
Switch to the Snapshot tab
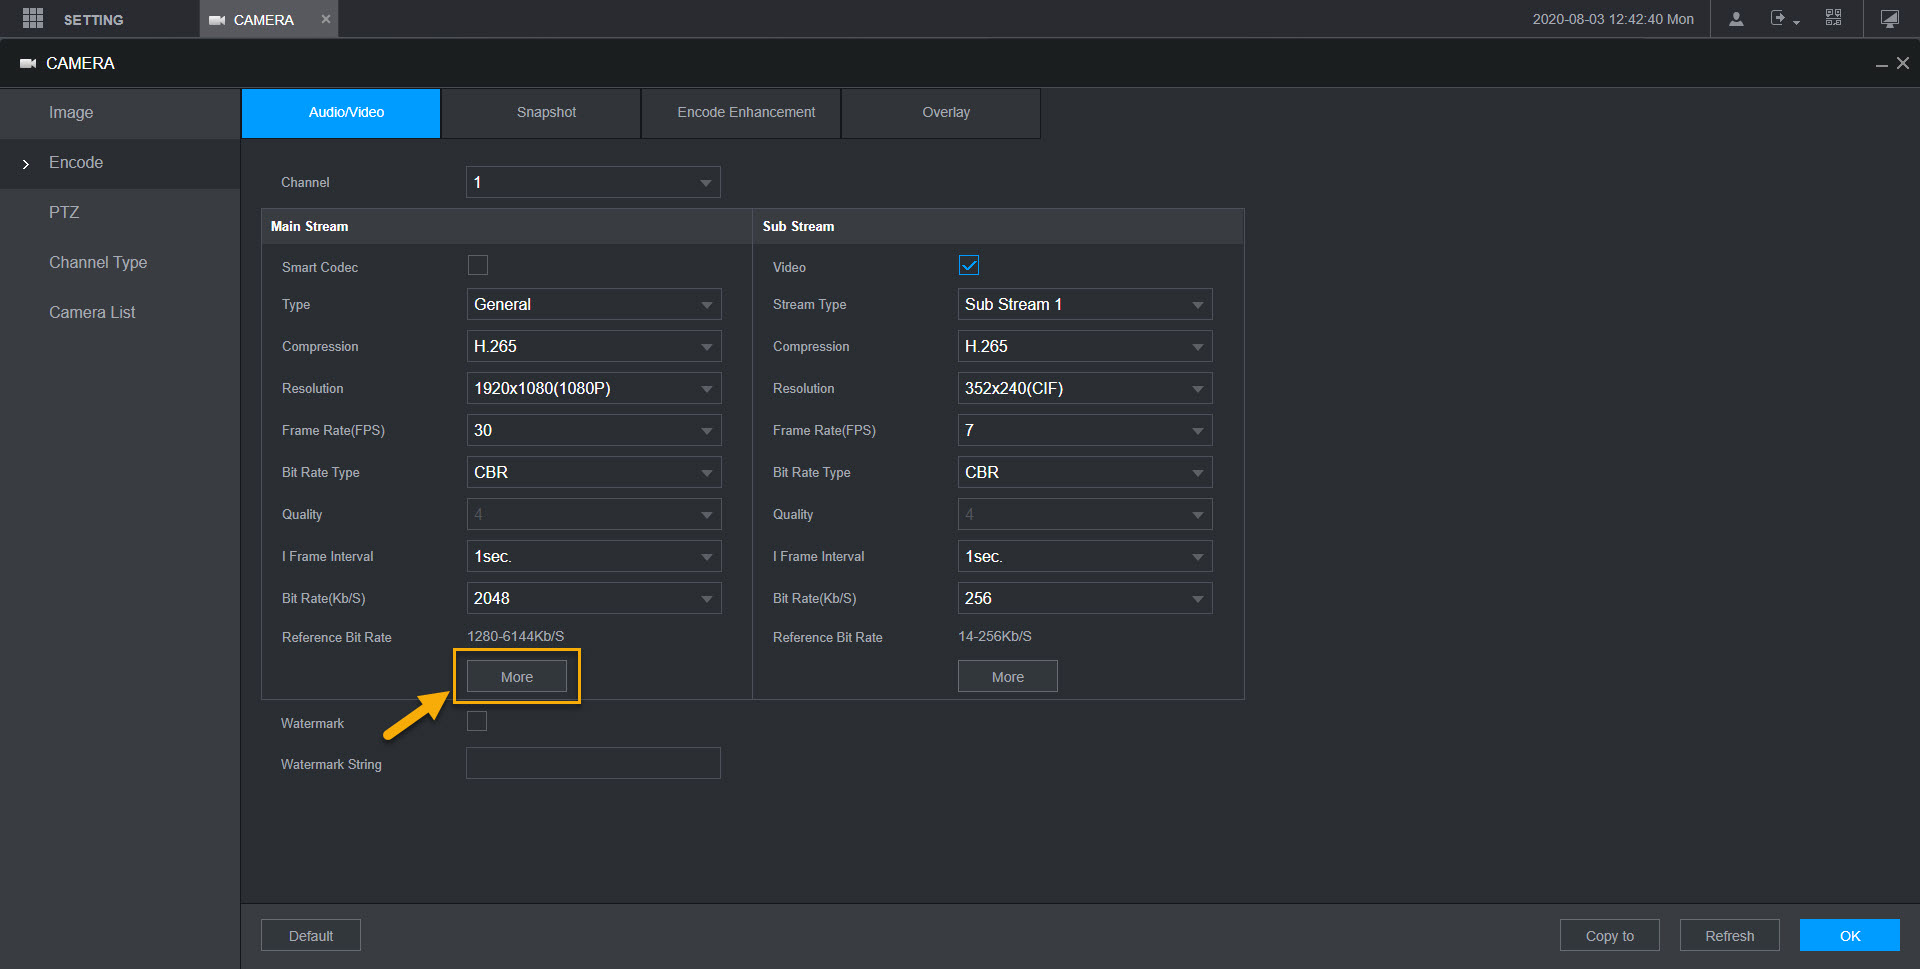pos(546,113)
